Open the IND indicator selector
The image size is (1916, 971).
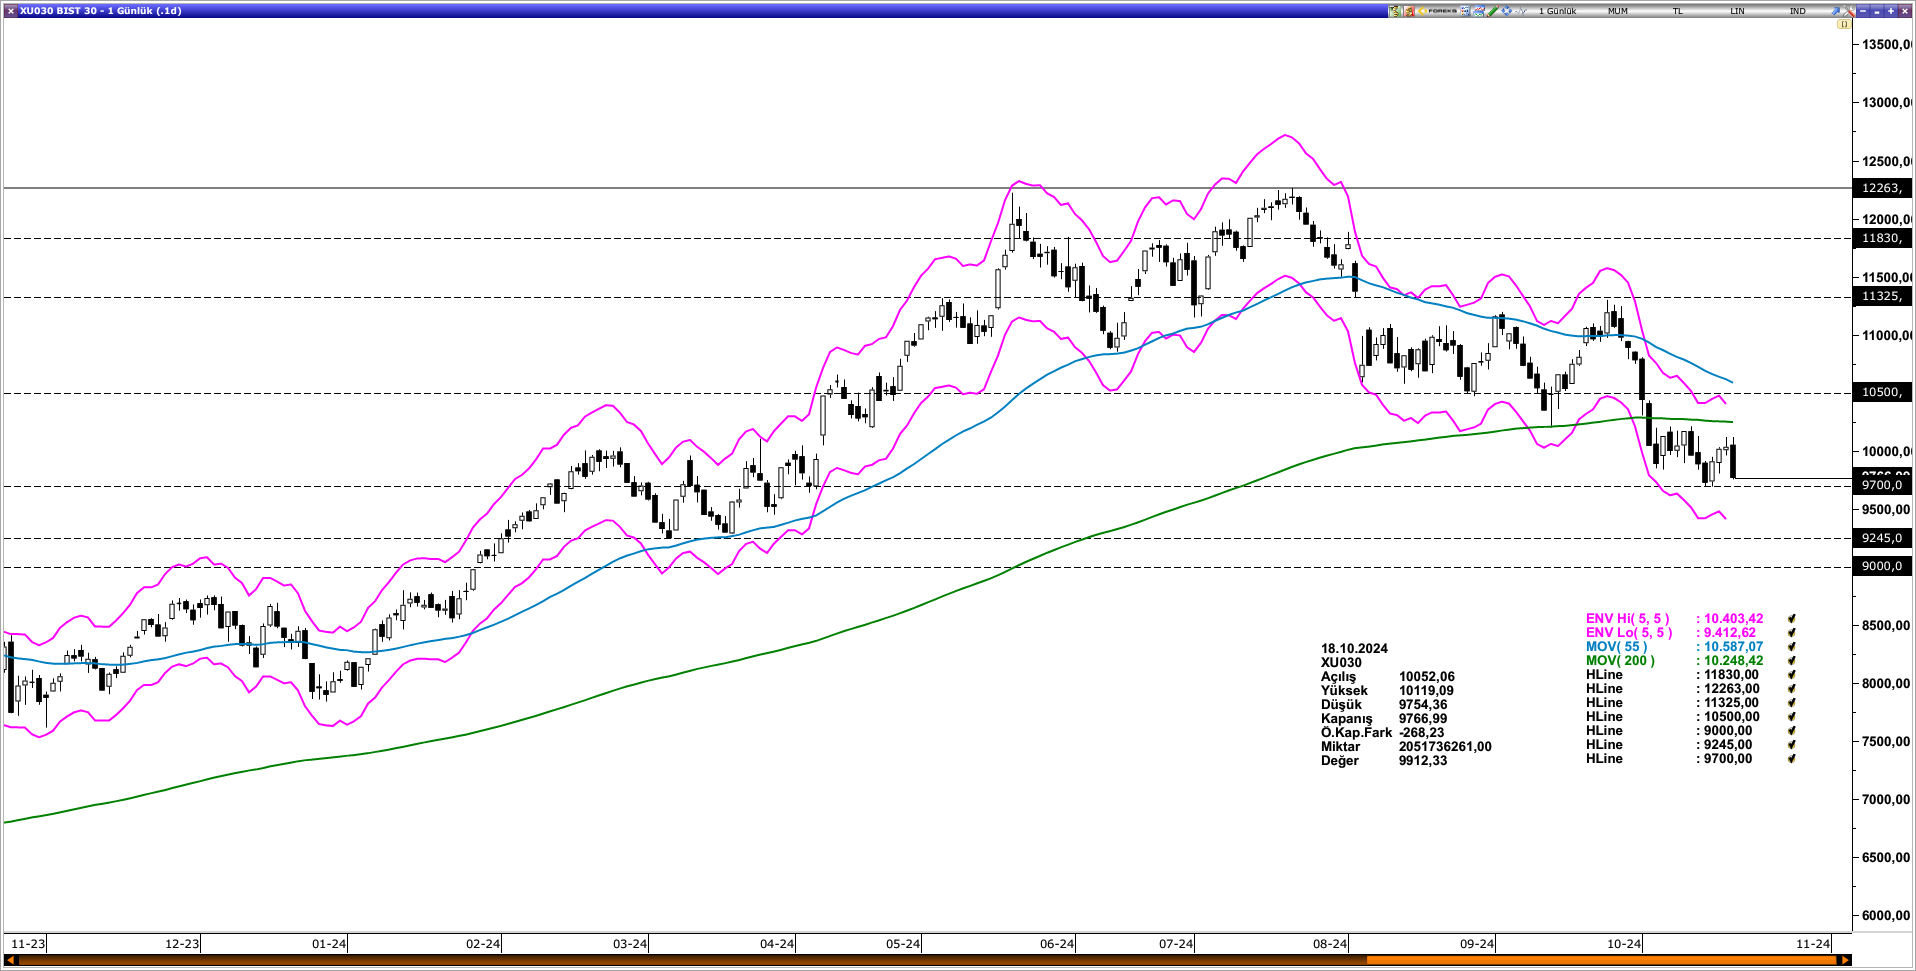(x=1798, y=11)
